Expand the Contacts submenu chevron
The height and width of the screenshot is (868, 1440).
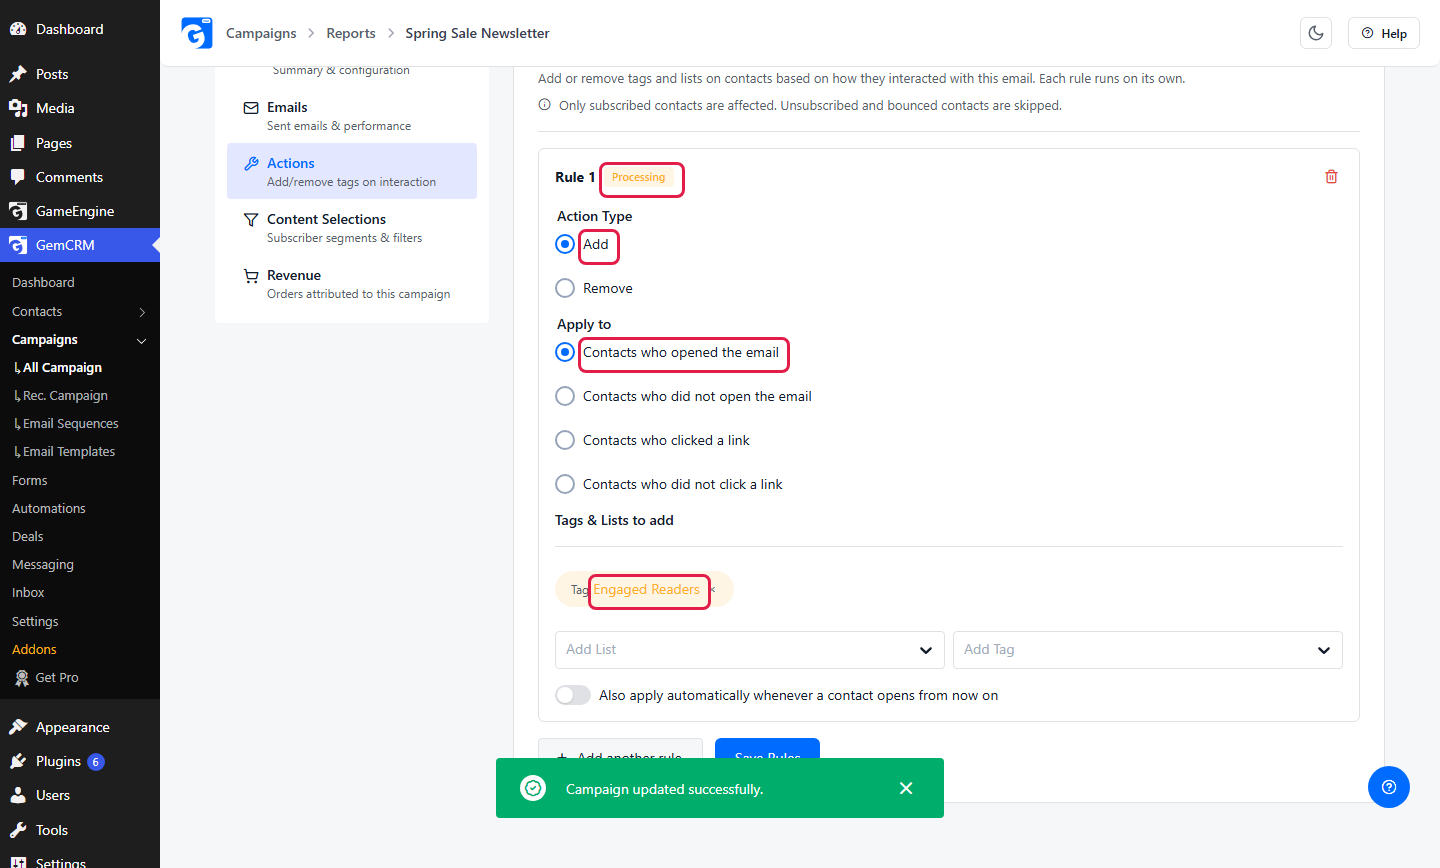pos(142,312)
